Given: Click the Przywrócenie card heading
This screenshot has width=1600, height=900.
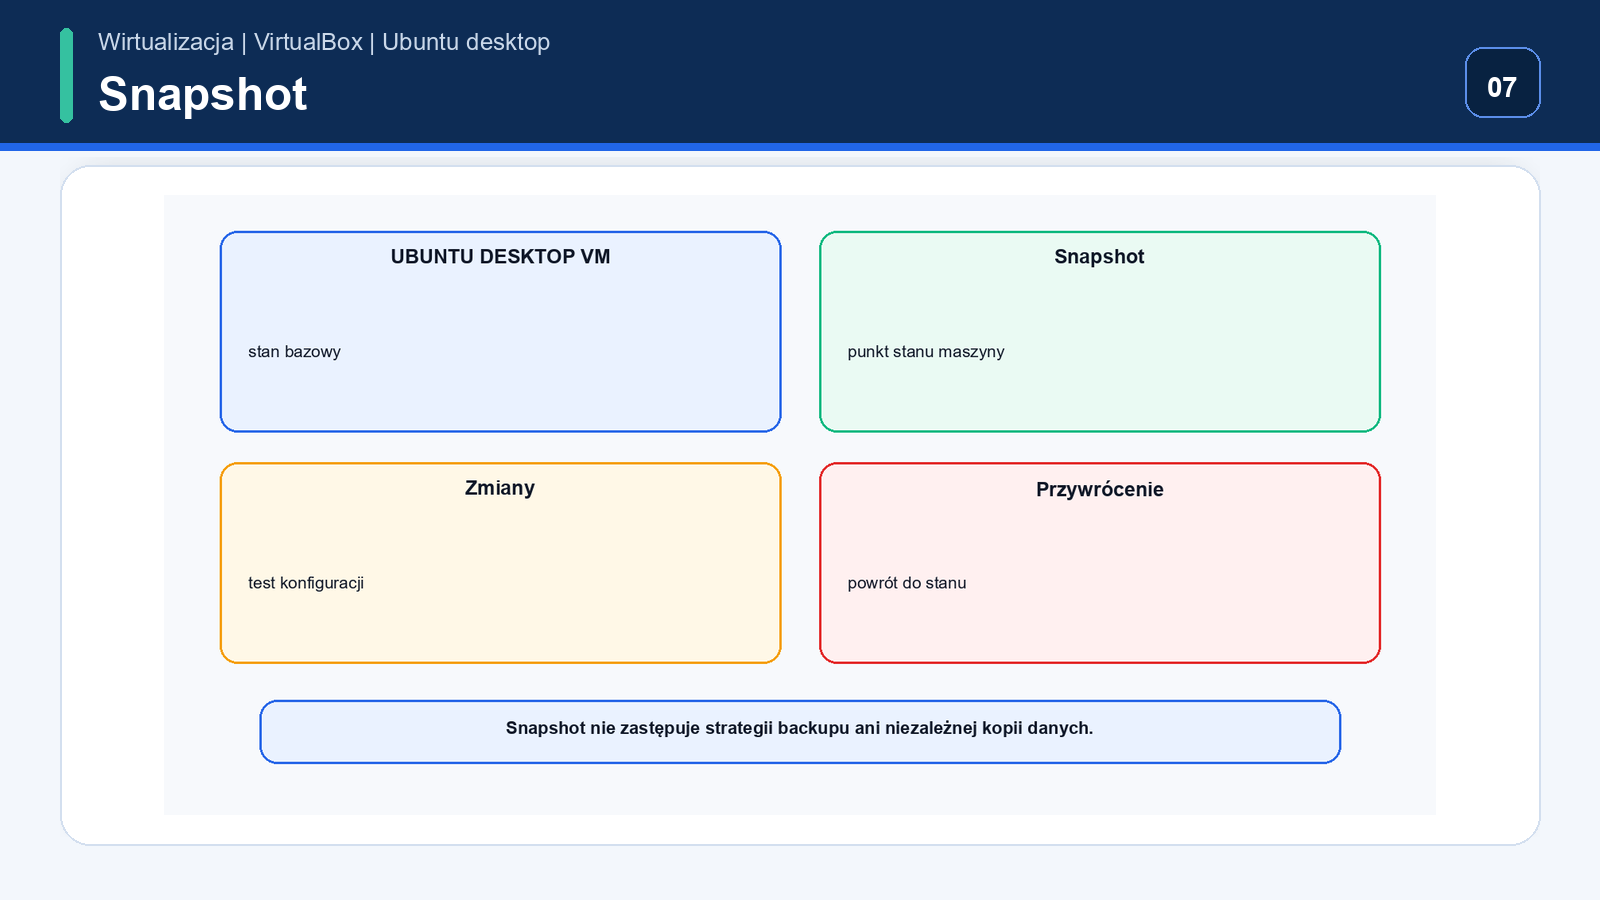Looking at the screenshot, I should [1099, 489].
